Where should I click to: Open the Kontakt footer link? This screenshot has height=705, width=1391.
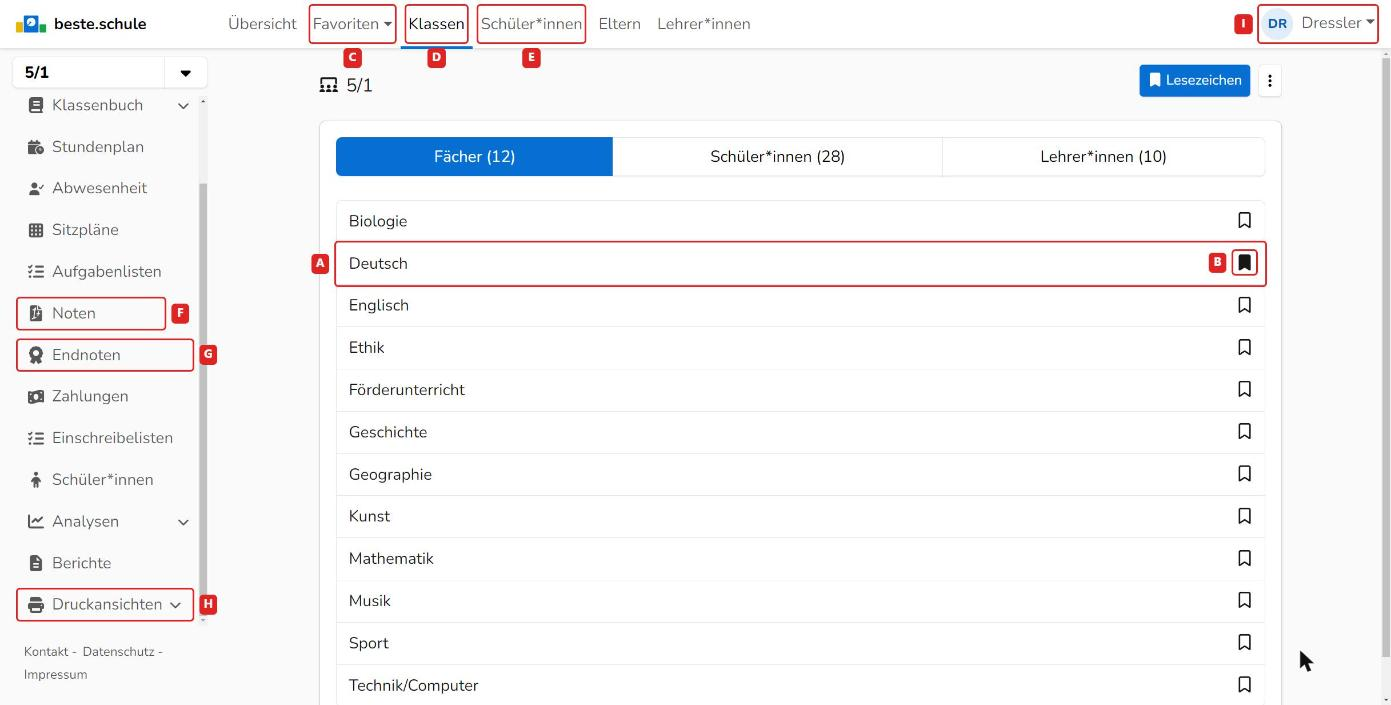46,652
